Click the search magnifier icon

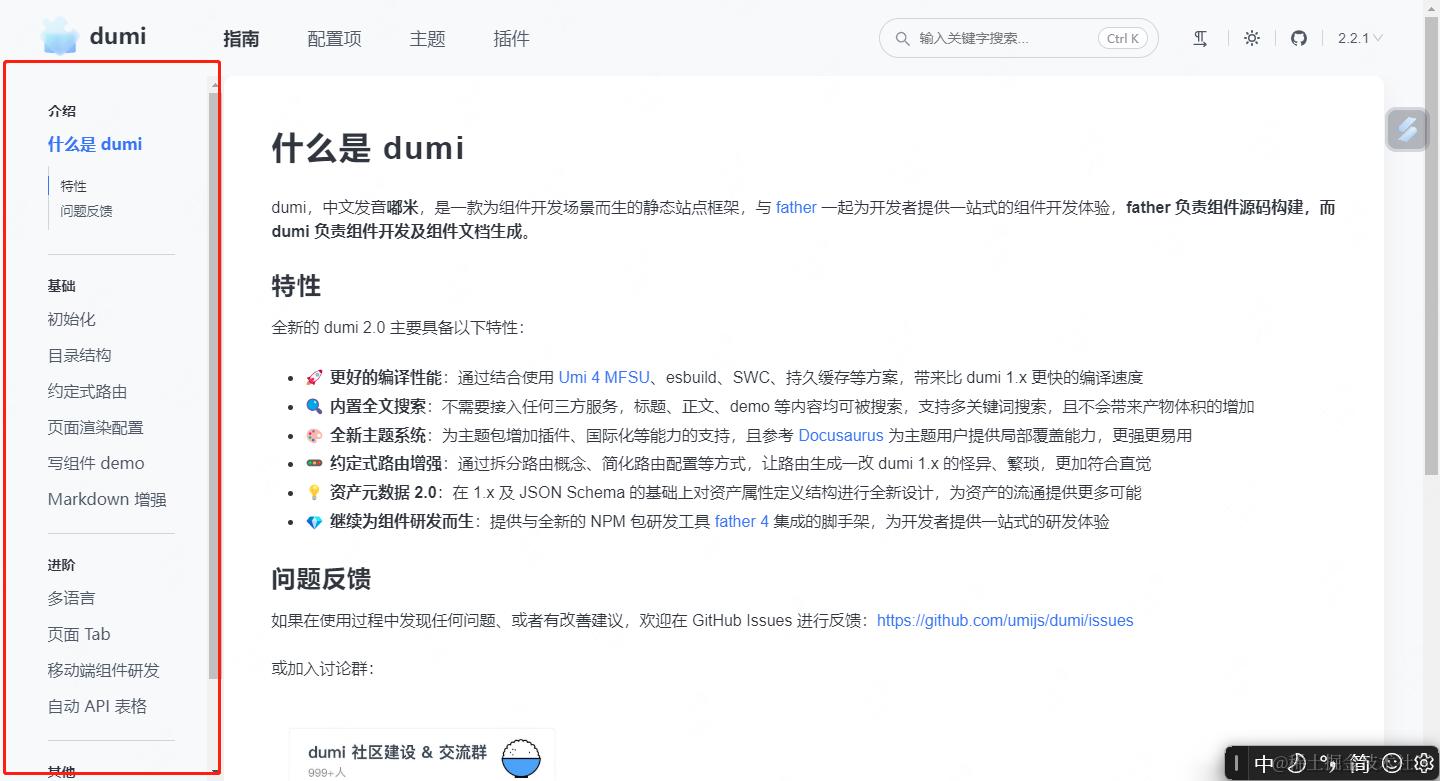pos(901,38)
